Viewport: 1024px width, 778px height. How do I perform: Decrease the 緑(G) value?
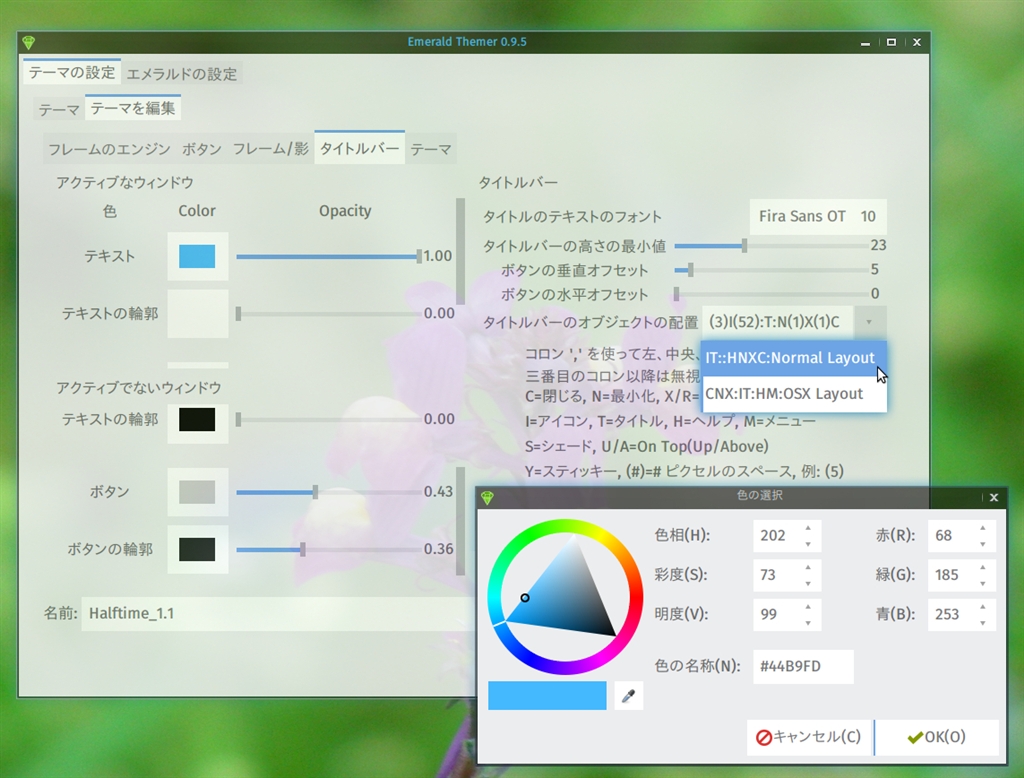pos(983,583)
